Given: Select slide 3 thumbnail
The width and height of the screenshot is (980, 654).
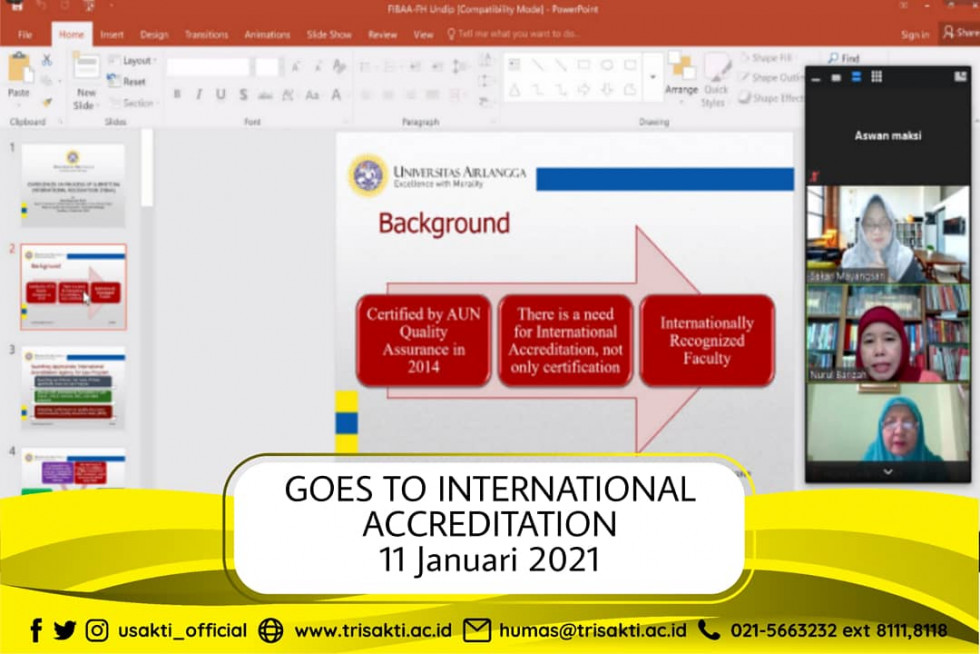Looking at the screenshot, I should pyautogui.click(x=73, y=388).
